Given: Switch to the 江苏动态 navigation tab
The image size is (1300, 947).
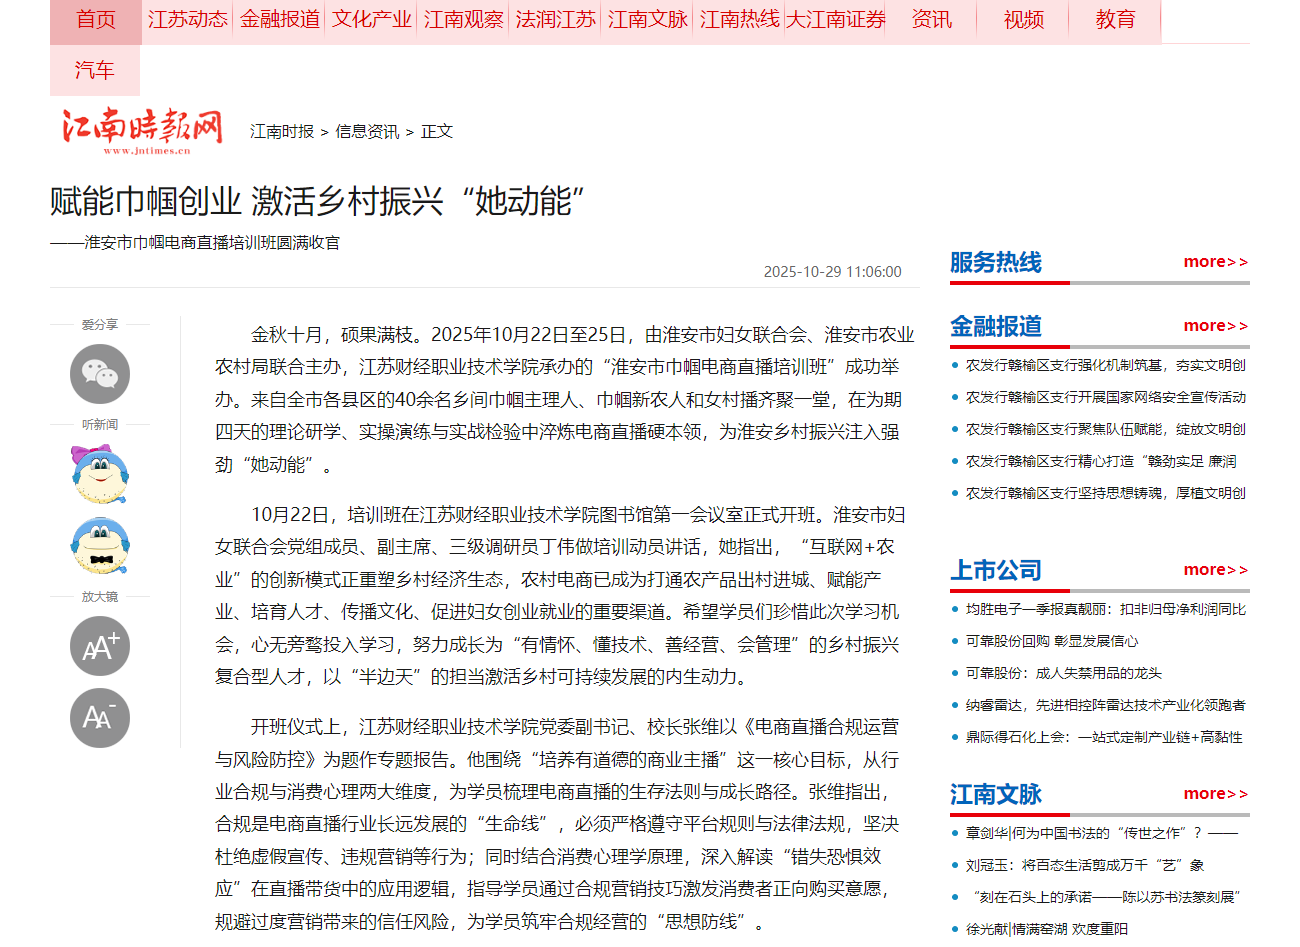Looking at the screenshot, I should pos(187,20).
